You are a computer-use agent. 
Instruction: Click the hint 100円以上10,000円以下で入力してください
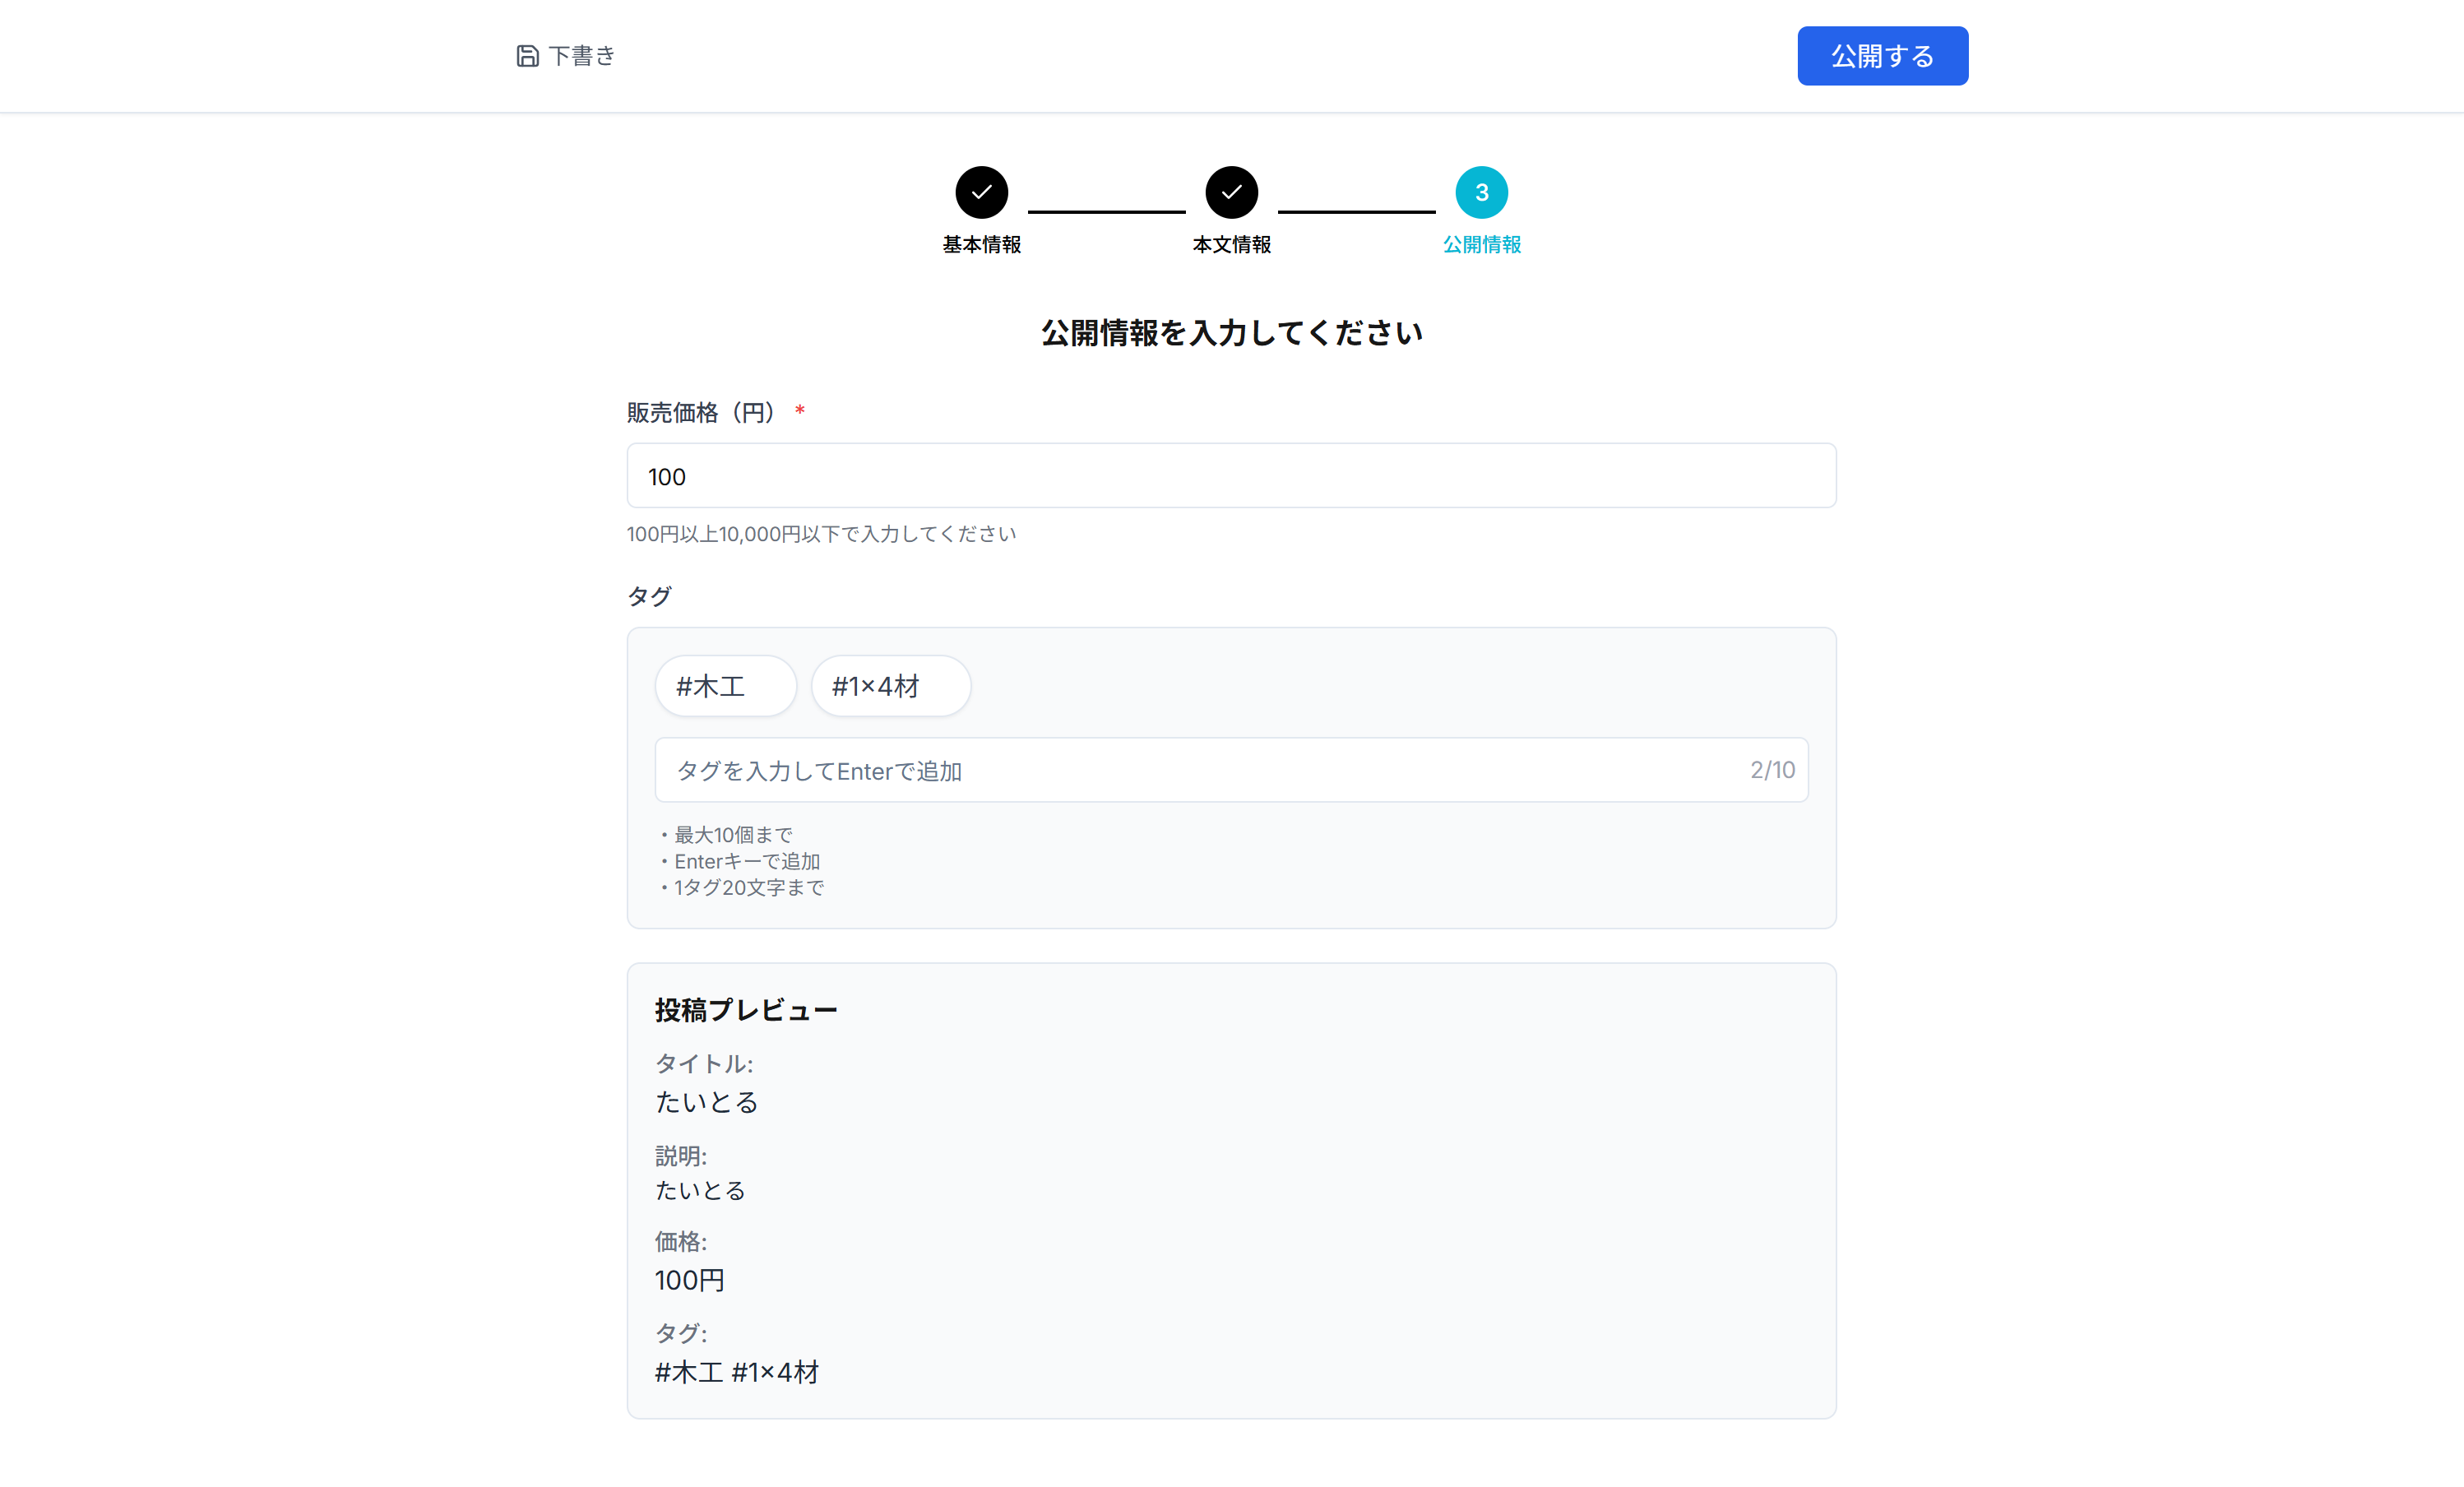tap(821, 534)
